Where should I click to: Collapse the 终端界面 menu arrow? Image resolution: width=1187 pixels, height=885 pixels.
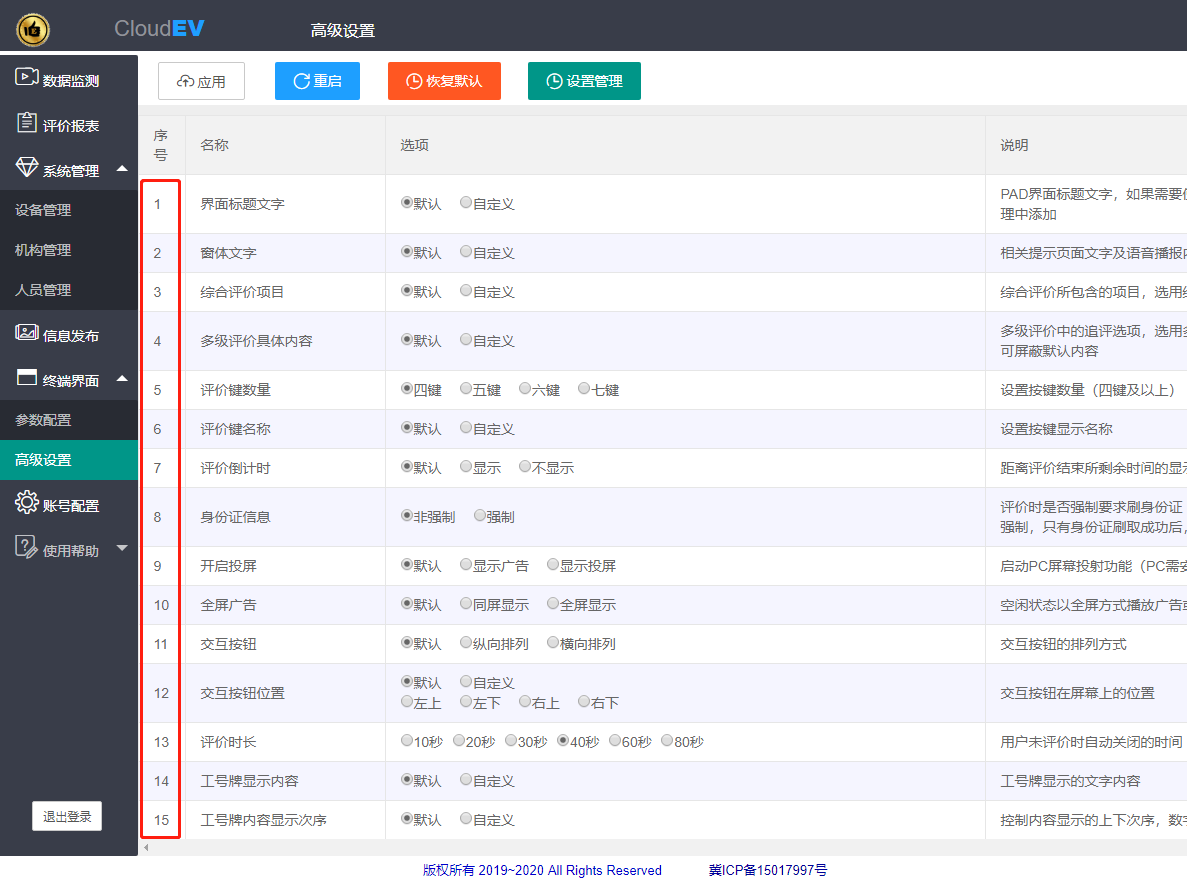(x=122, y=378)
